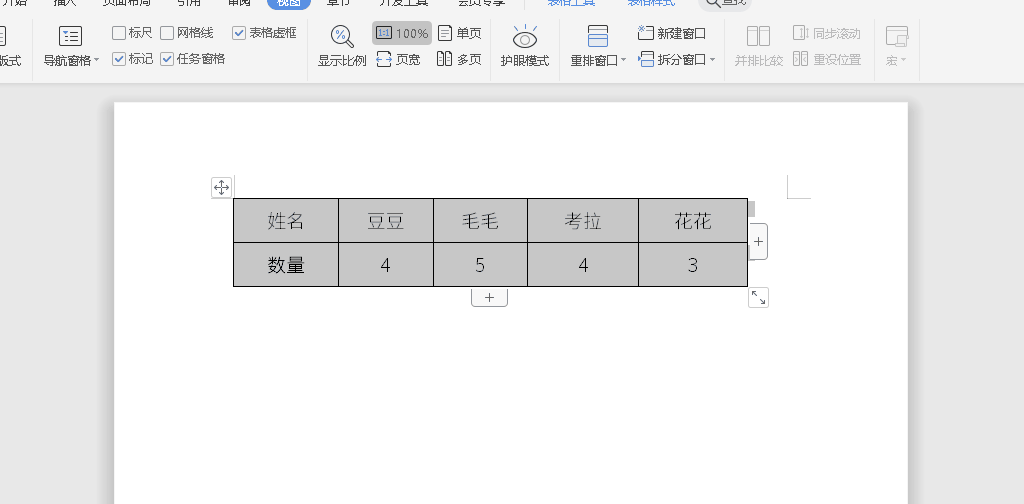Screen dimensions: 1024x504
Task: Enable the 标尺 ruler checkbox
Action: coord(119,33)
